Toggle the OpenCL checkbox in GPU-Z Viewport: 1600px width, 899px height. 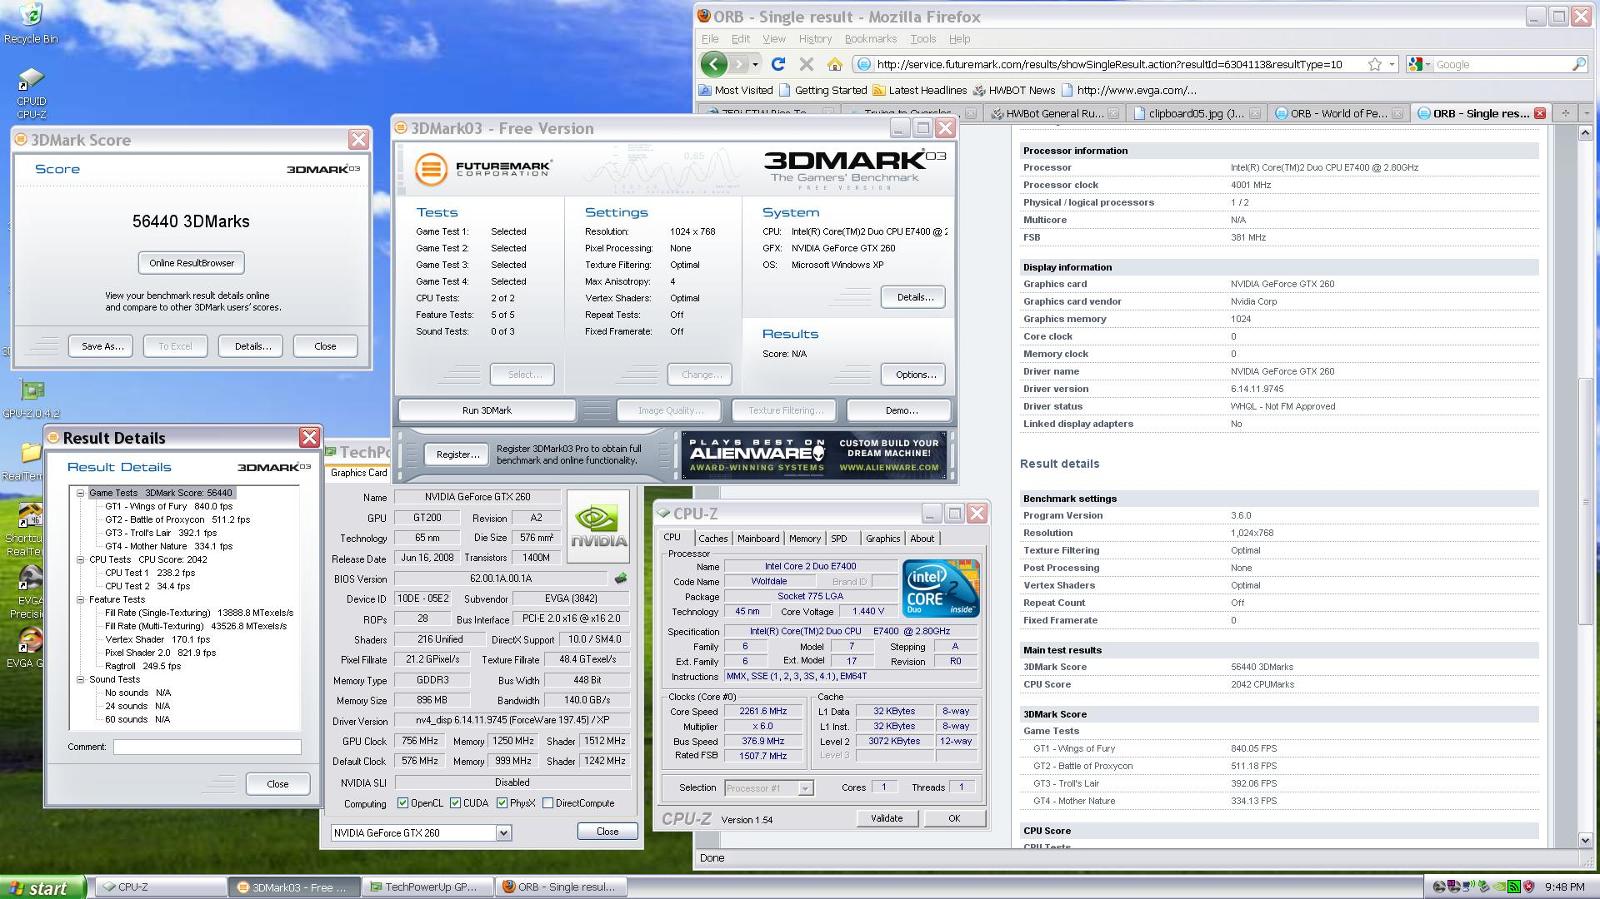pyautogui.click(x=403, y=803)
